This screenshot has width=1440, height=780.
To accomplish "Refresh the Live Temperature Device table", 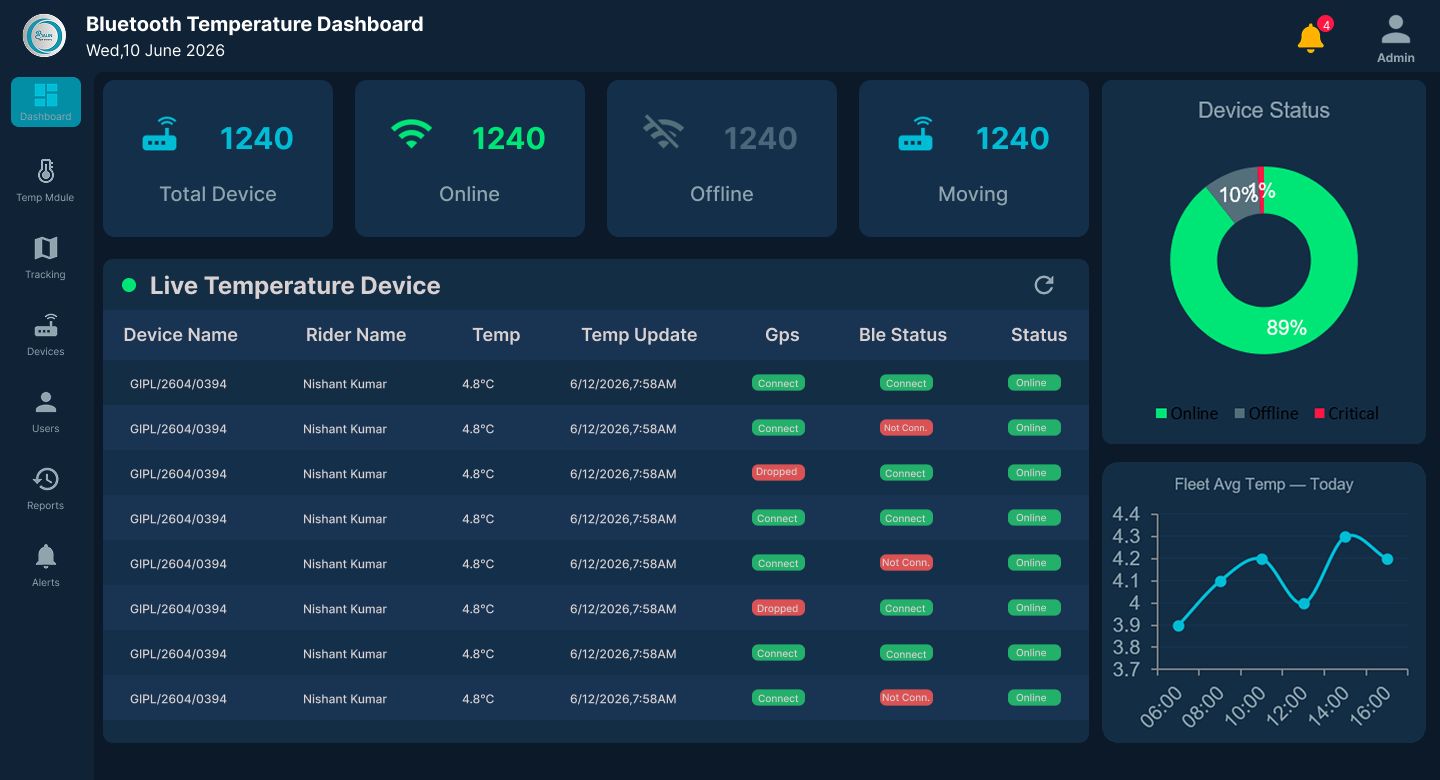I will [1044, 285].
